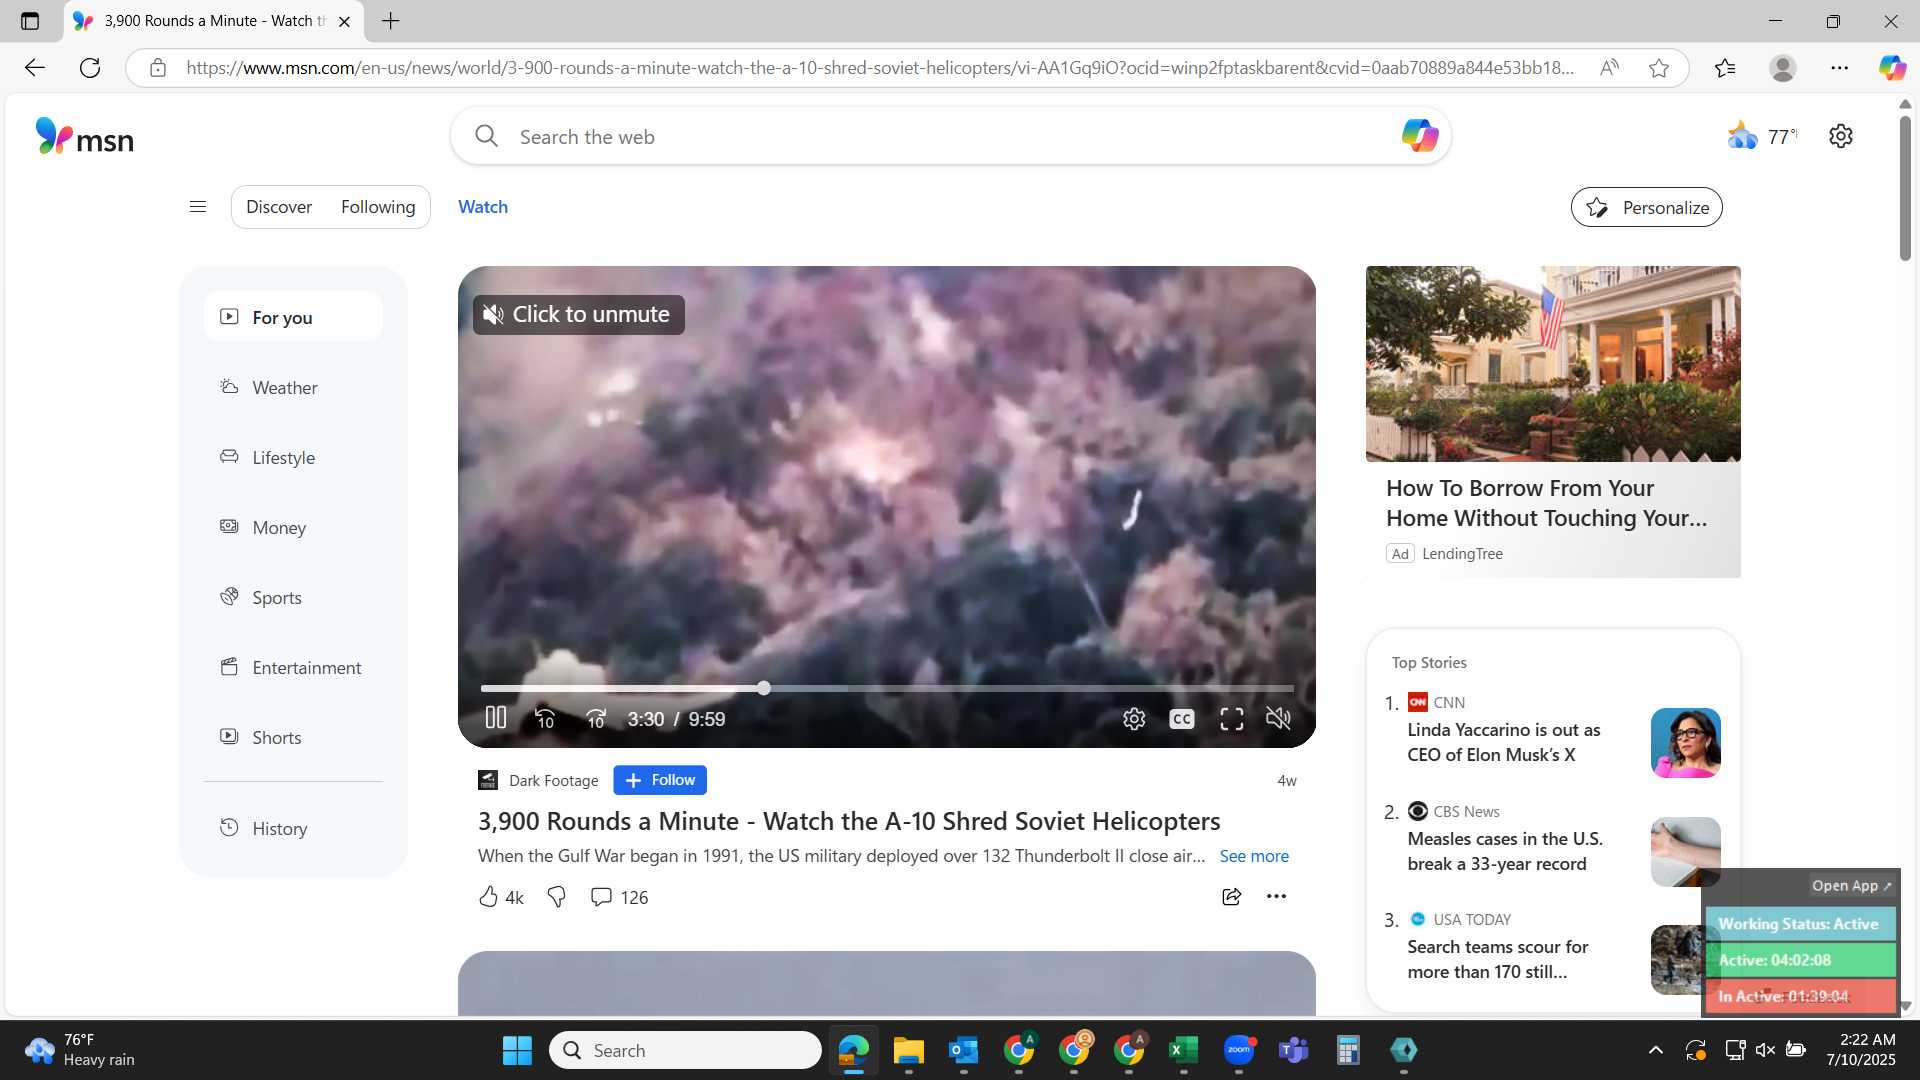
Task: Open more options below video
Action: [x=1277, y=897]
